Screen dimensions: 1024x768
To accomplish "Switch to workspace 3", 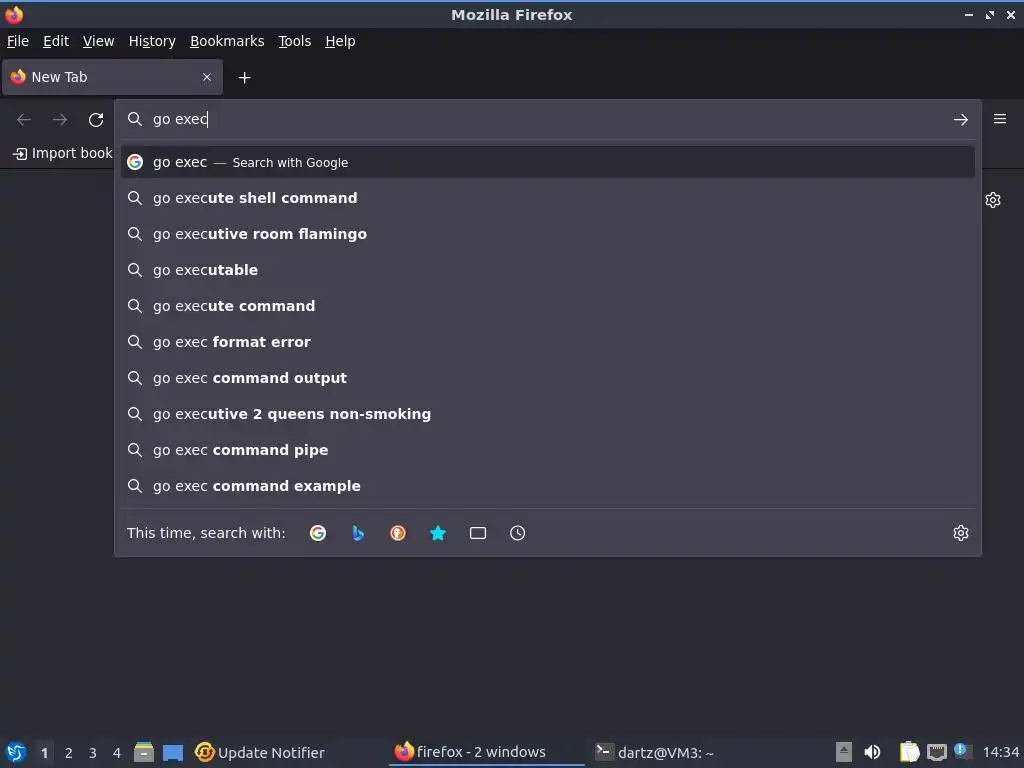I will 93,753.
